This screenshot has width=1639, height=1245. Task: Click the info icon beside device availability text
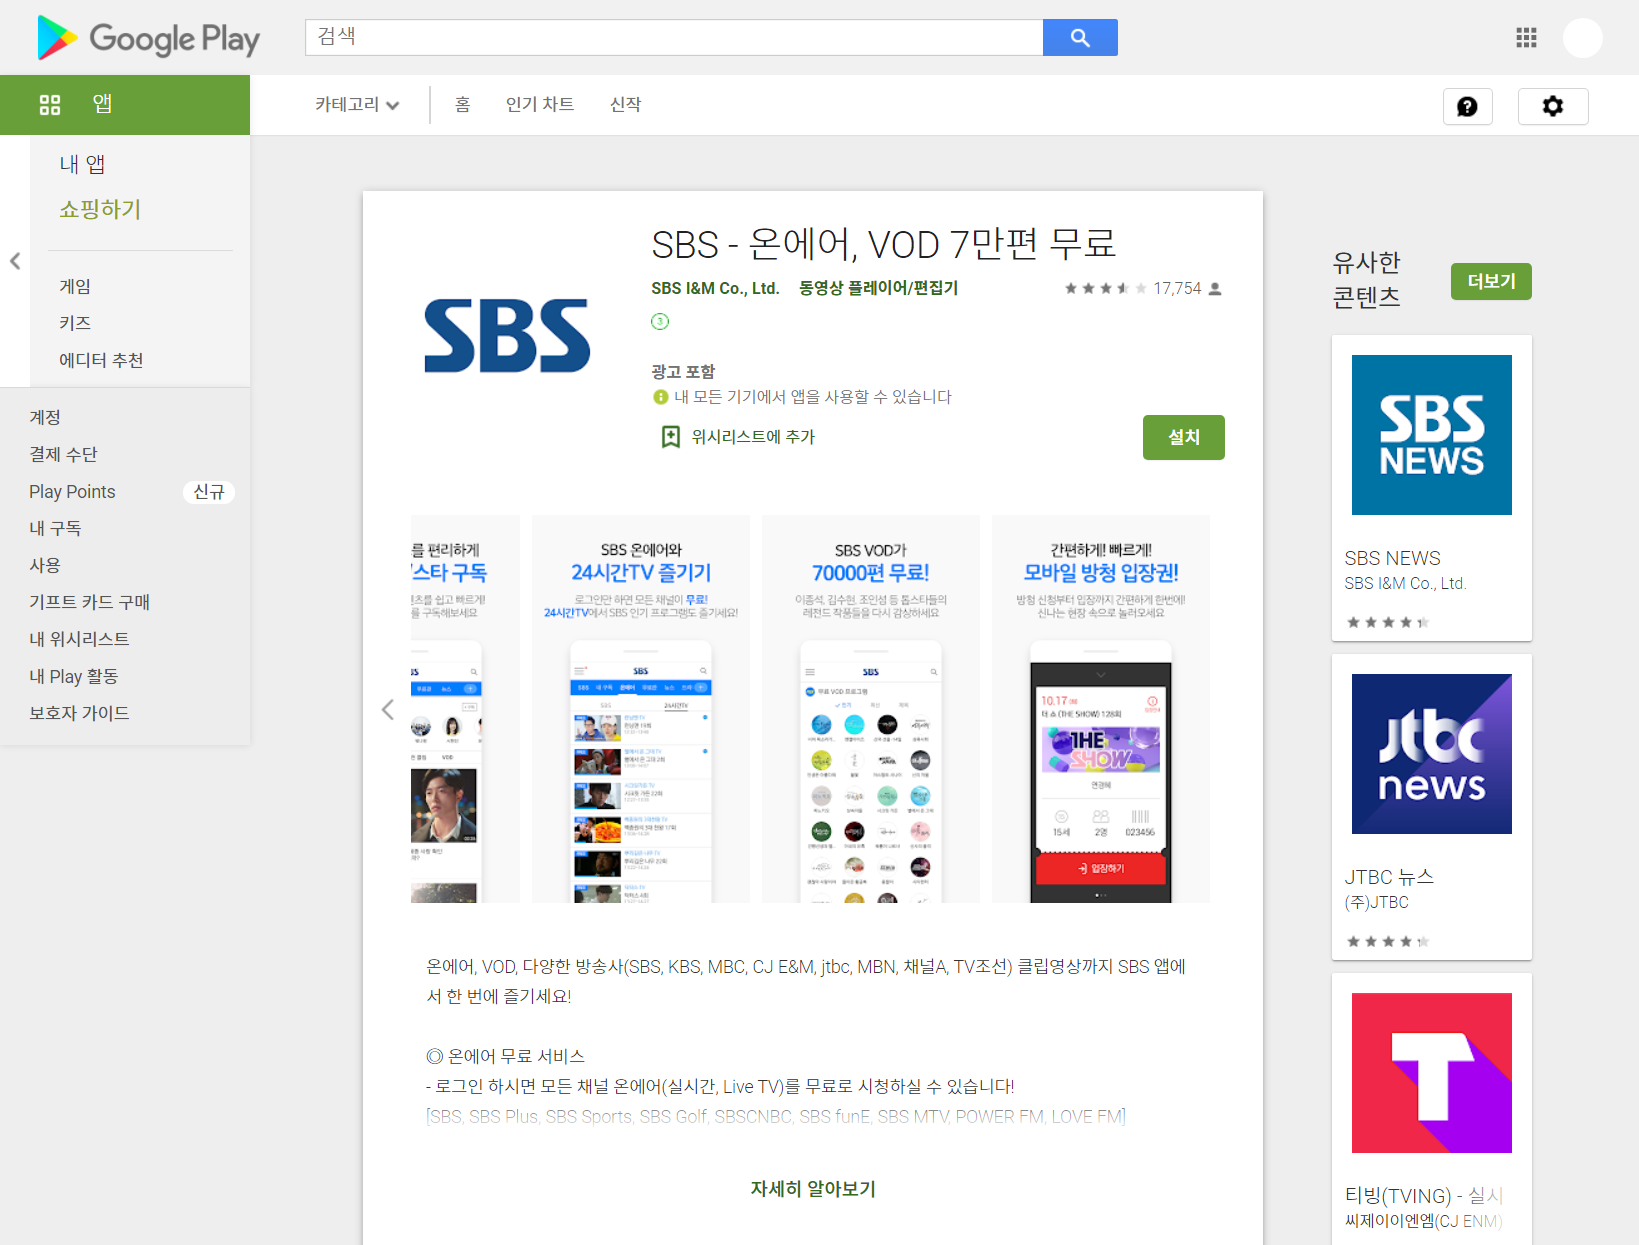coord(660,397)
